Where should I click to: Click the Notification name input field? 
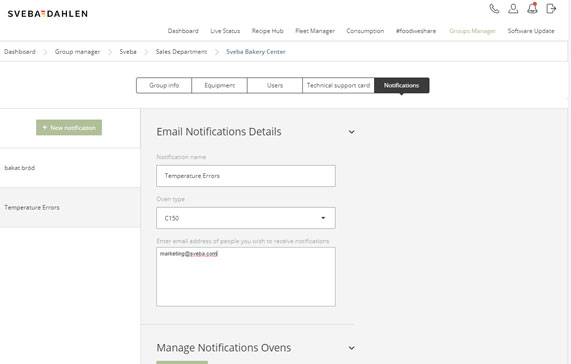(246, 176)
